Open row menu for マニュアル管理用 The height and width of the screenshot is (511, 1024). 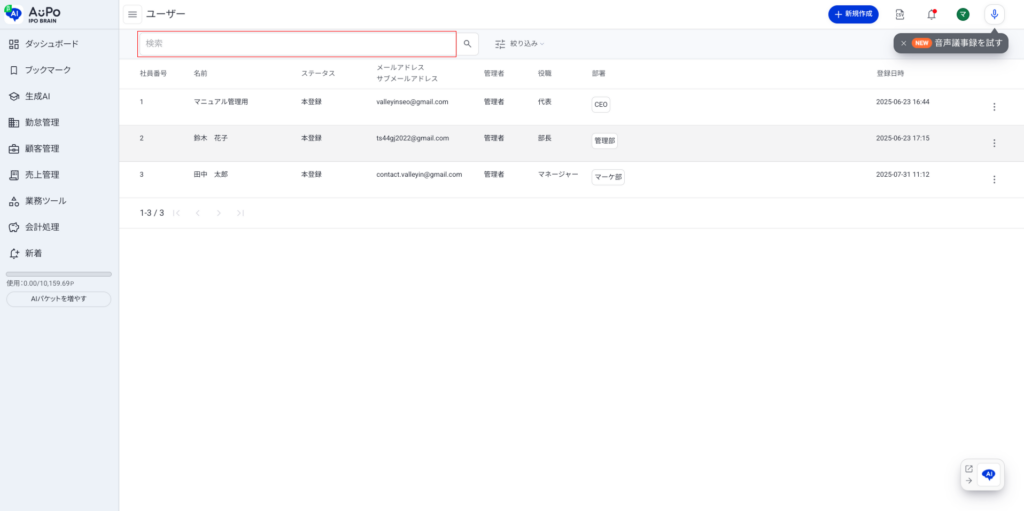[x=994, y=107]
